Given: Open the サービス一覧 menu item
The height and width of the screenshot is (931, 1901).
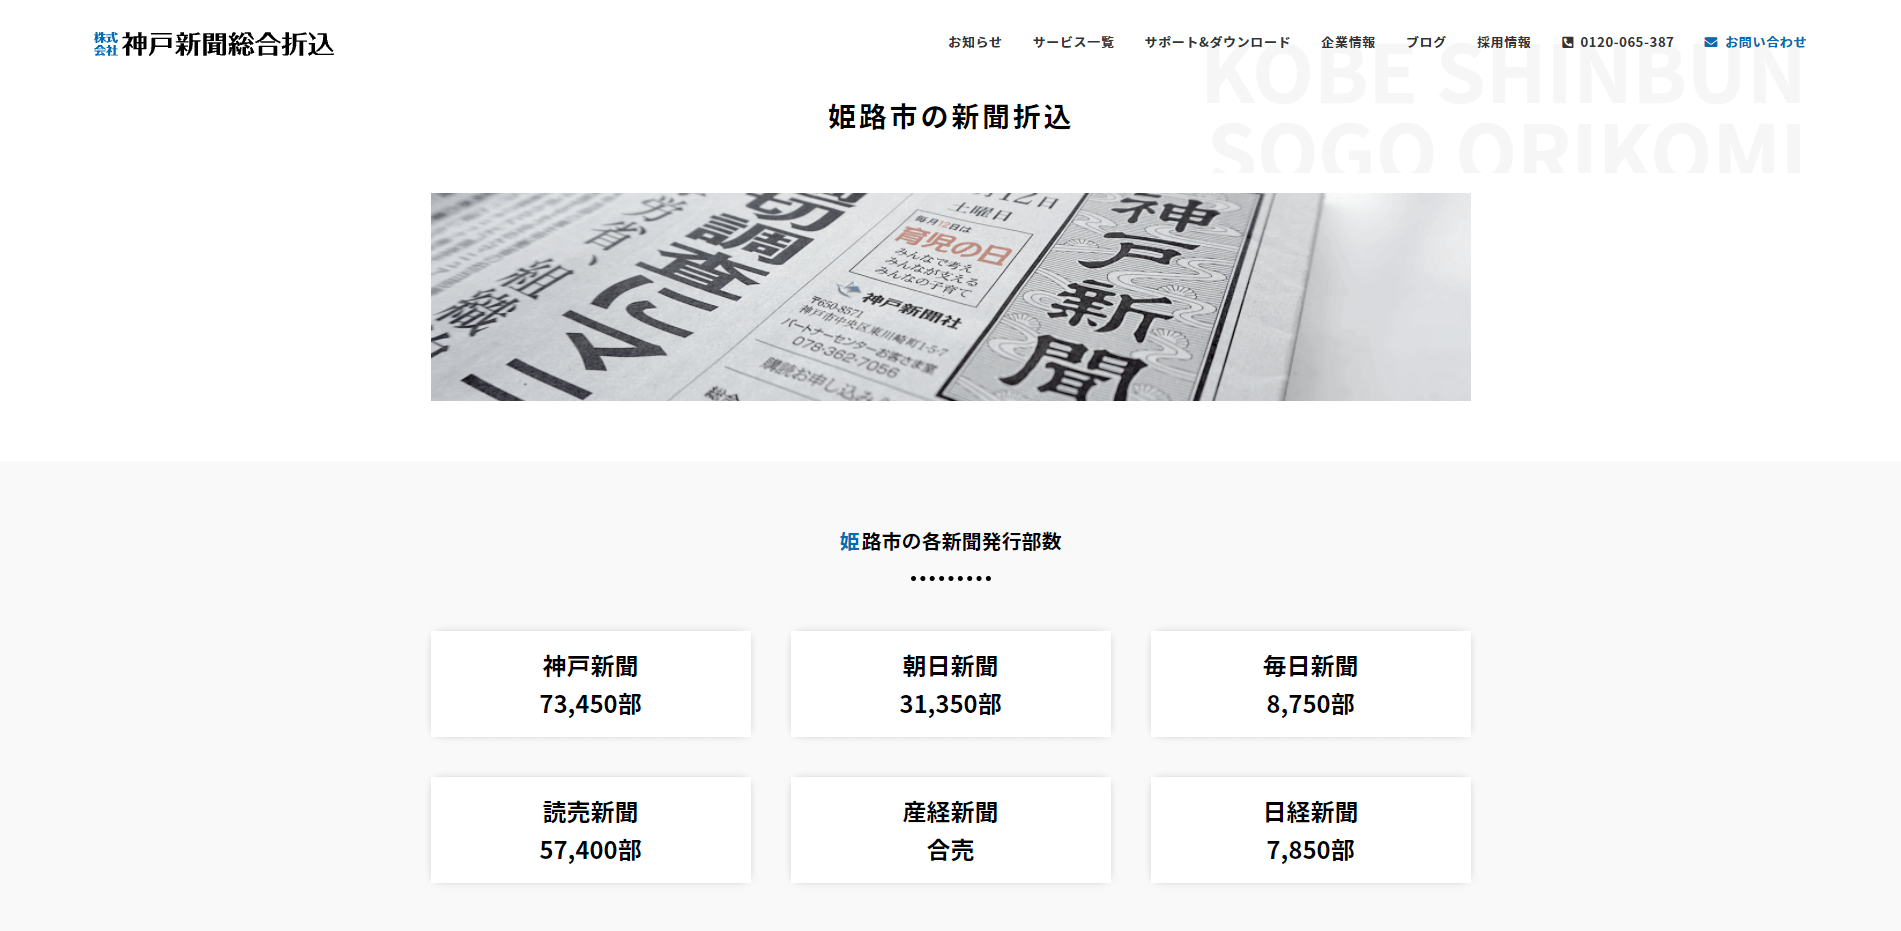Looking at the screenshot, I should (x=1073, y=42).
